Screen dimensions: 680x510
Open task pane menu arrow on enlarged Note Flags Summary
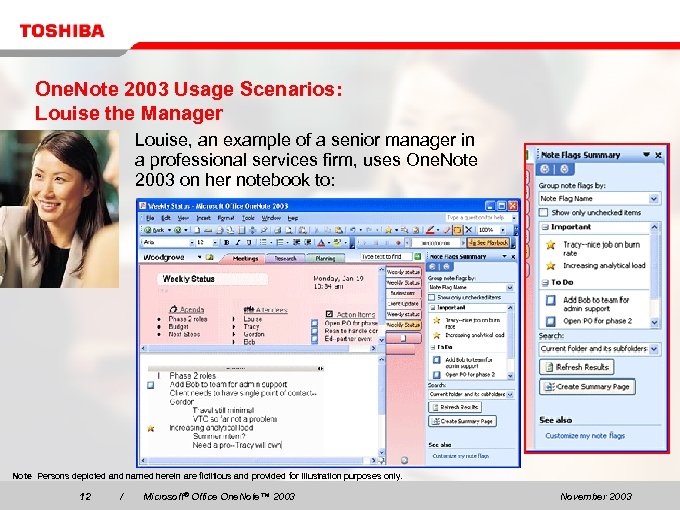point(646,155)
